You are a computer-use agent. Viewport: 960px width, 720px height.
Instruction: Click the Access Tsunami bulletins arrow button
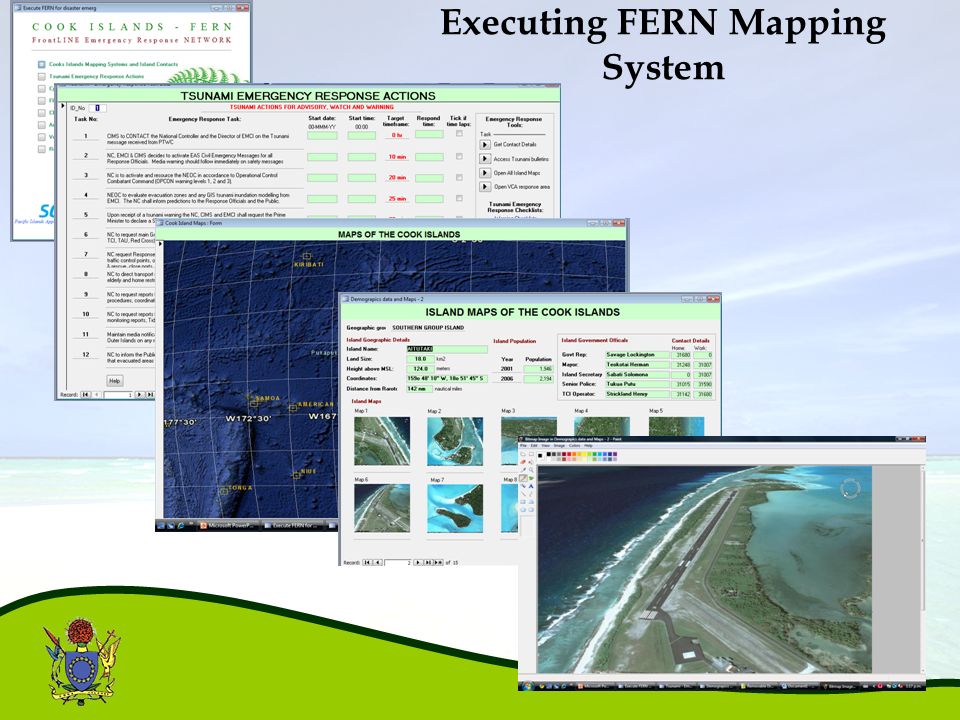[484, 159]
